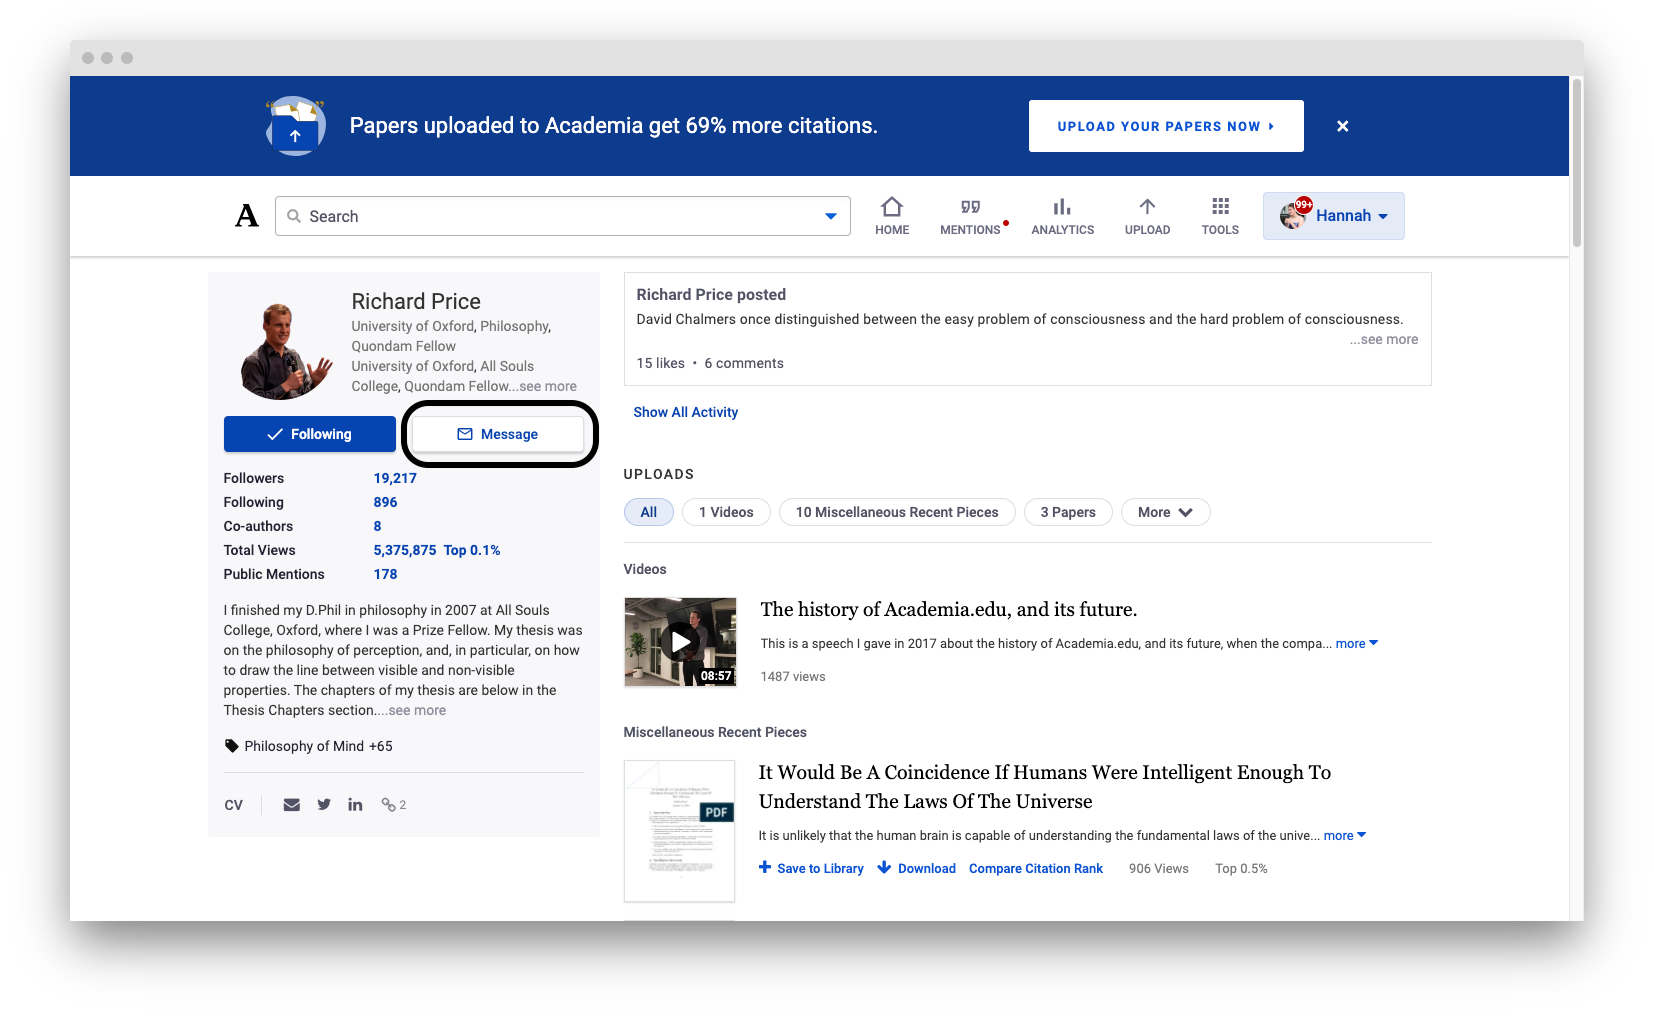1654x1021 pixels.
Task: Click the Message button
Action: point(498,434)
